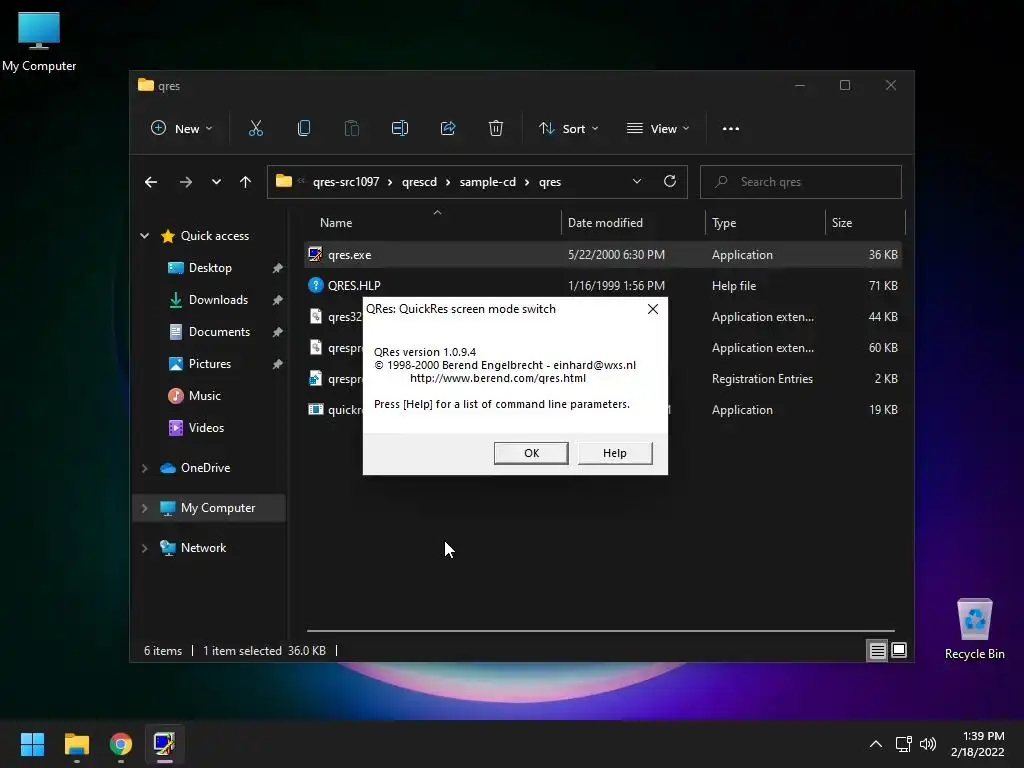Click the Copy icon in toolbar
Image resolution: width=1024 pixels, height=768 pixels.
coord(304,129)
